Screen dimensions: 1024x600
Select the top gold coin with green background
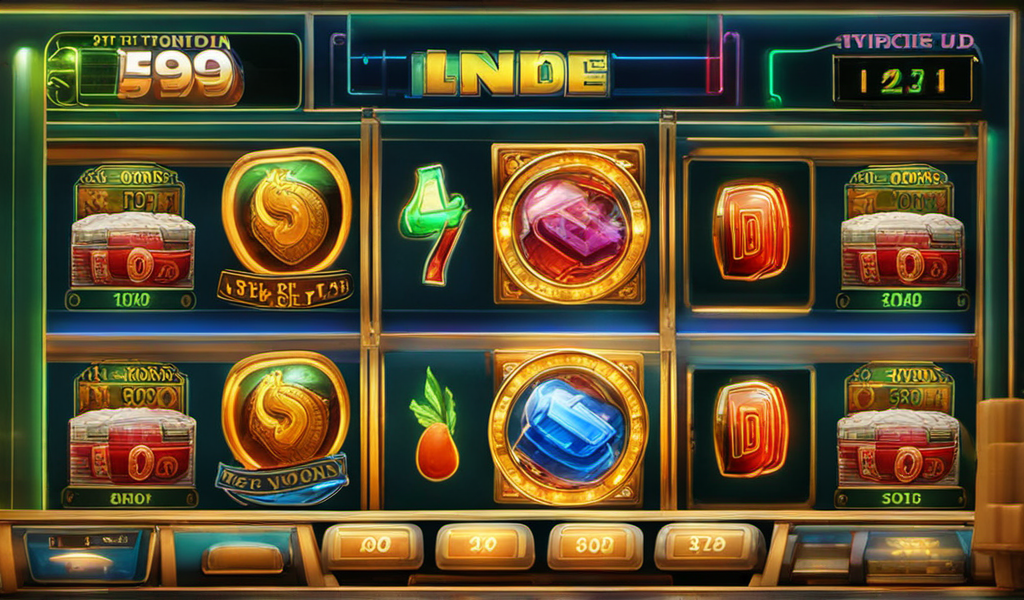(x=286, y=211)
